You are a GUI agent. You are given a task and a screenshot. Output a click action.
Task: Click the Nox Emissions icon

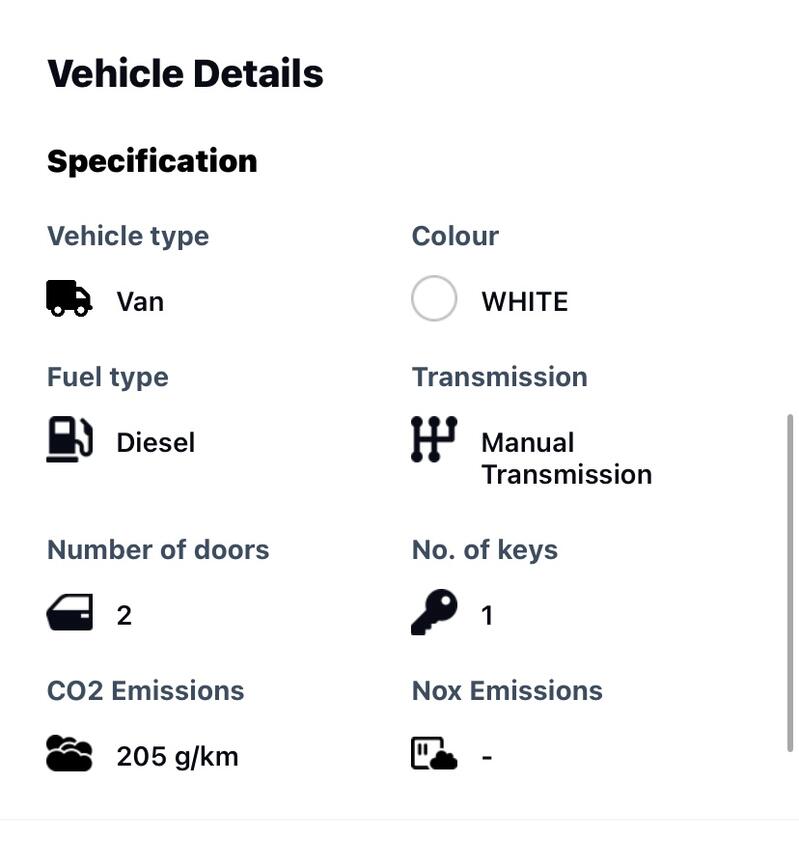point(434,753)
